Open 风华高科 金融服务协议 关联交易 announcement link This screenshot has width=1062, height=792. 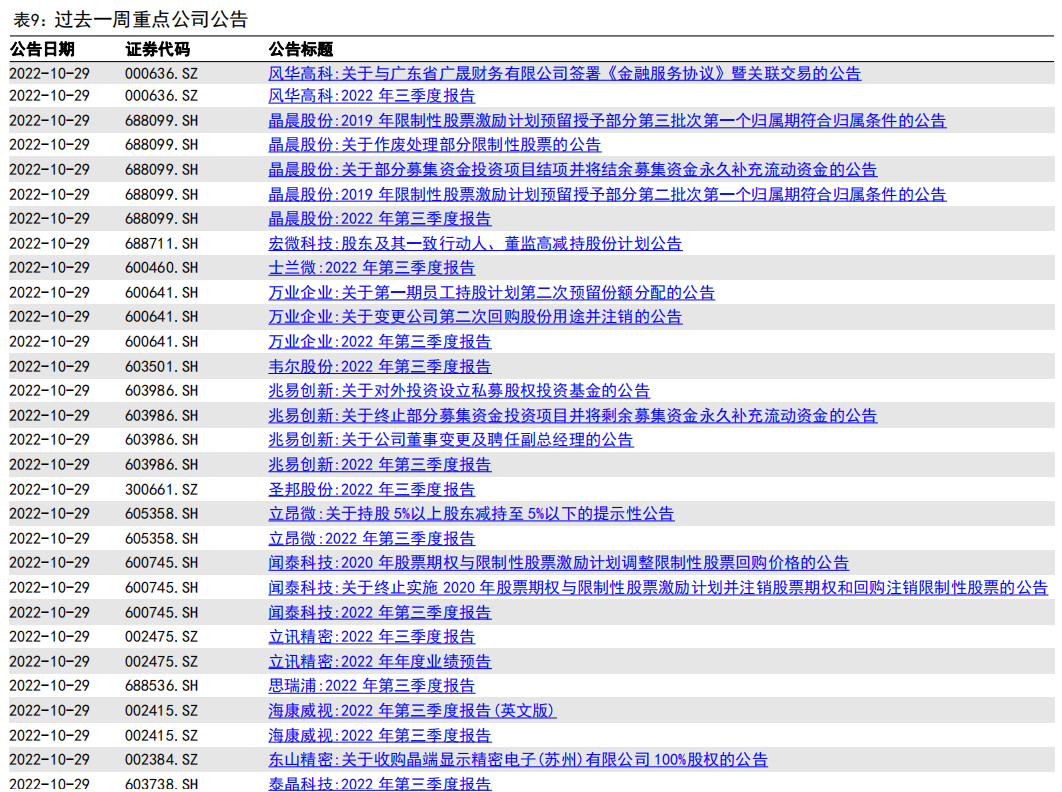click(564, 73)
